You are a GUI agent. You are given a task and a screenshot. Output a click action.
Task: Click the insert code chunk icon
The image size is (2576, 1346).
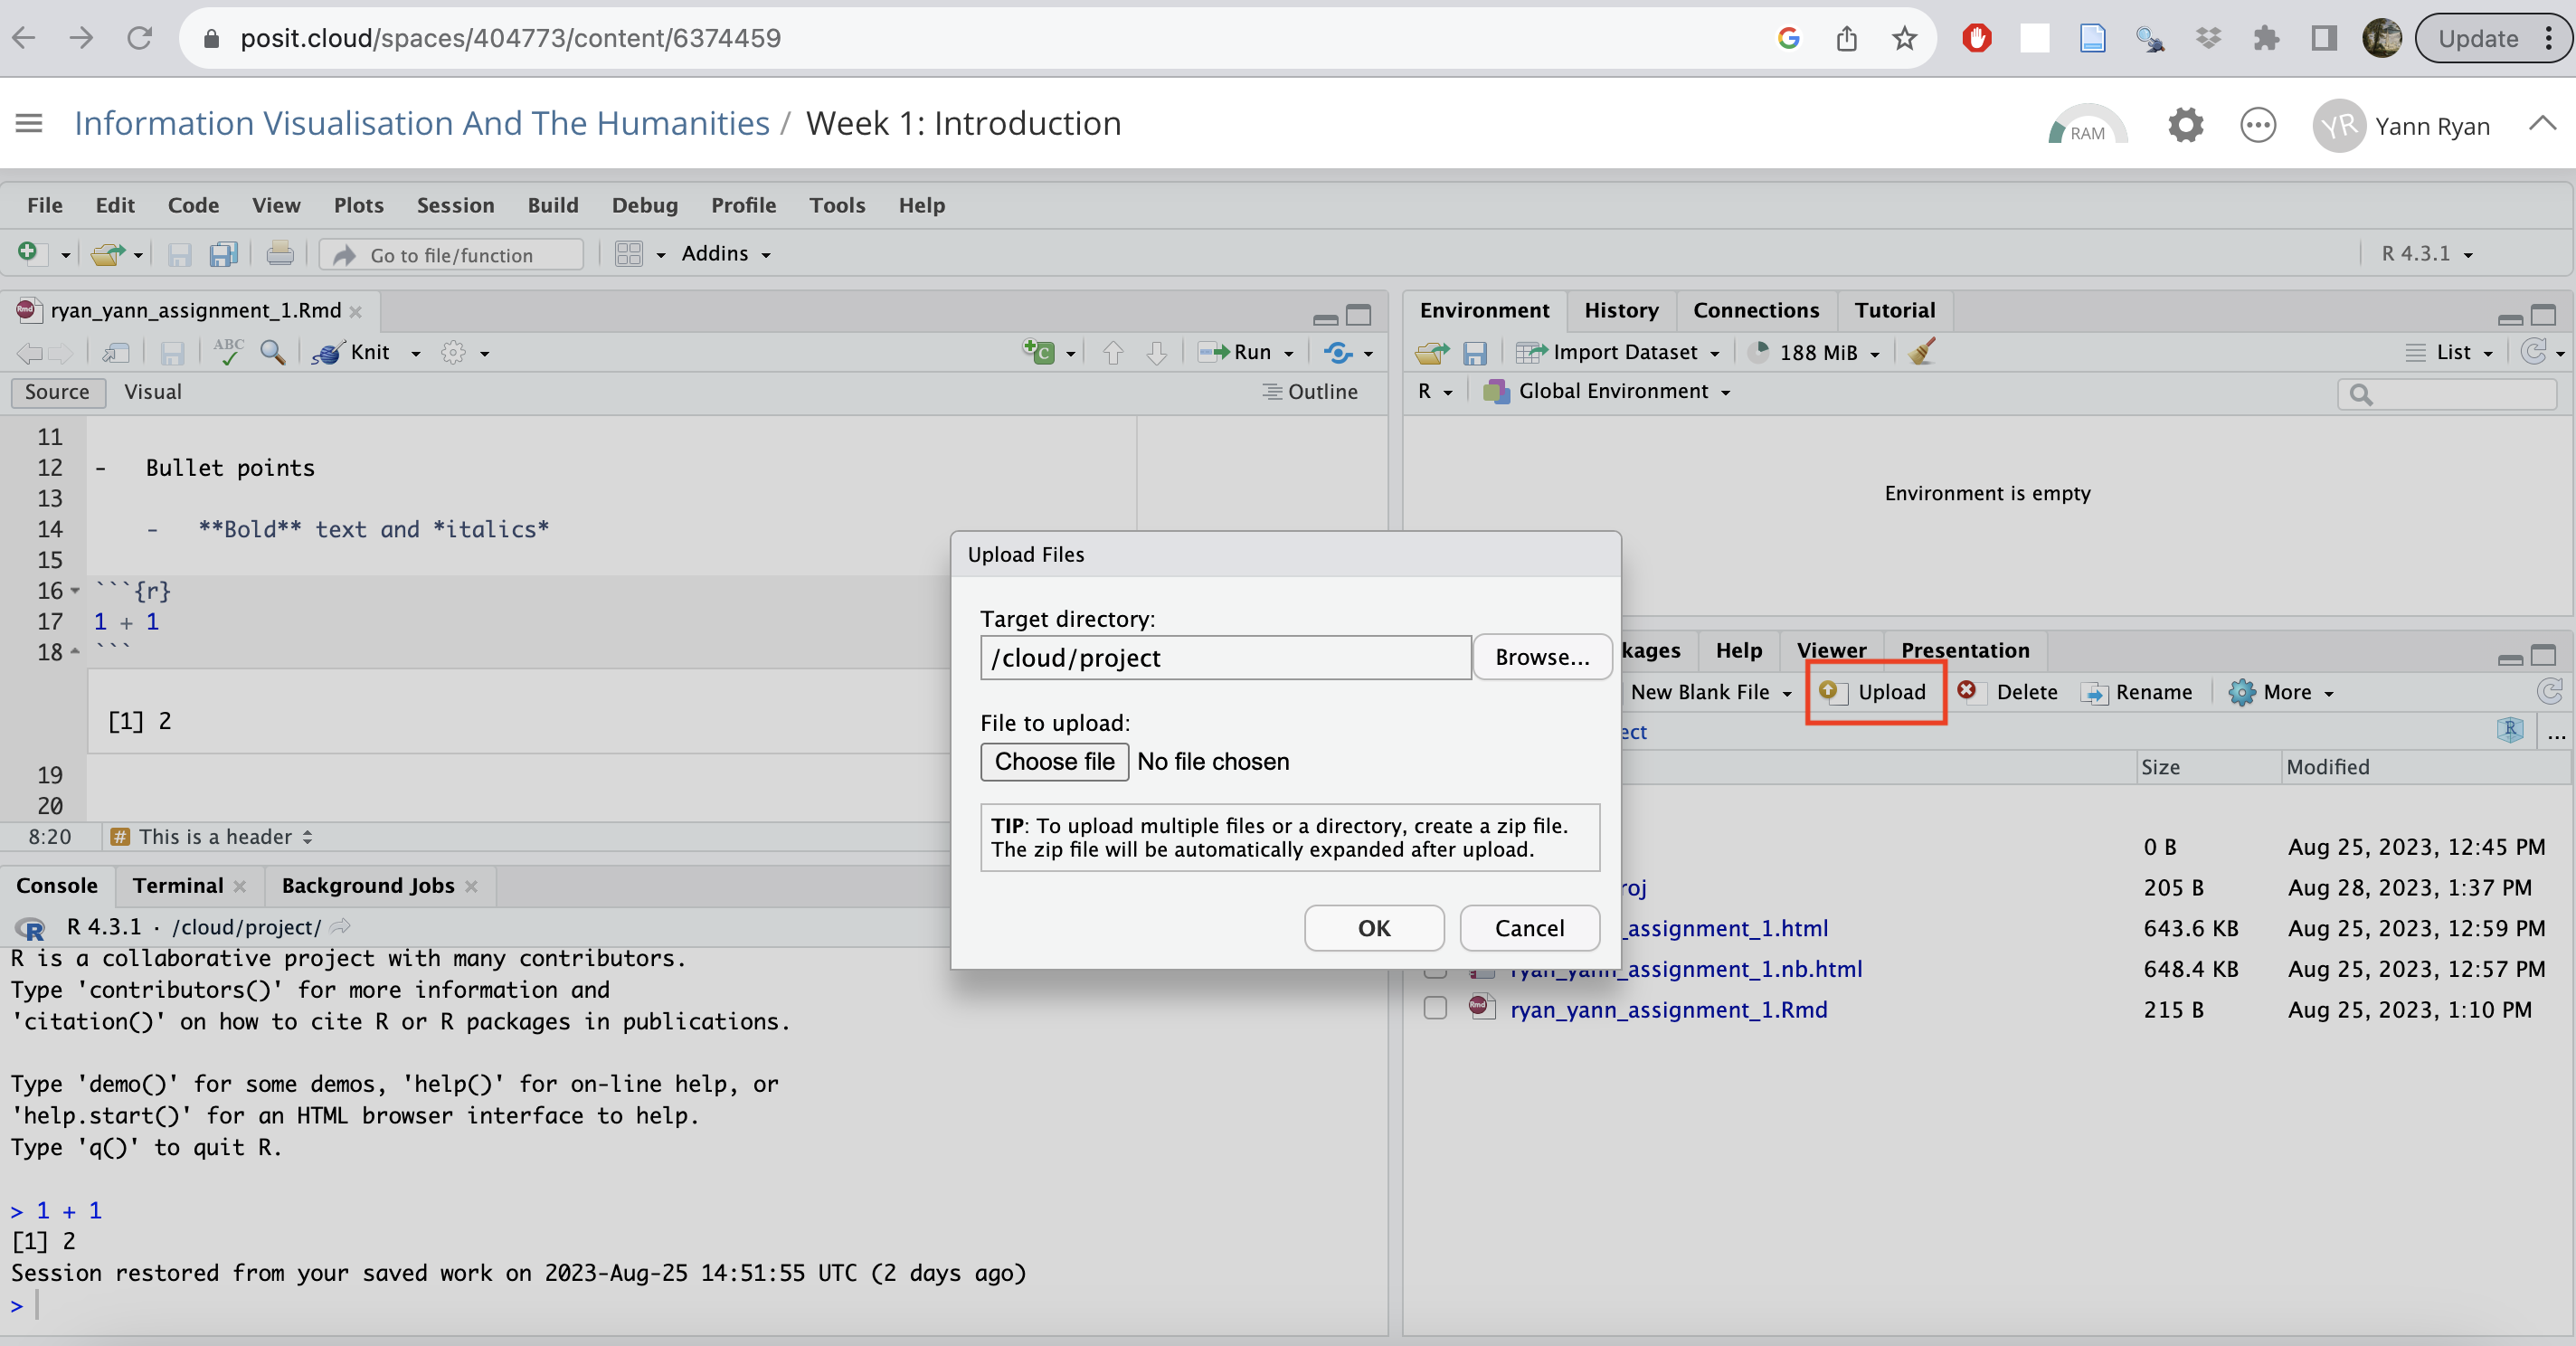(1039, 352)
